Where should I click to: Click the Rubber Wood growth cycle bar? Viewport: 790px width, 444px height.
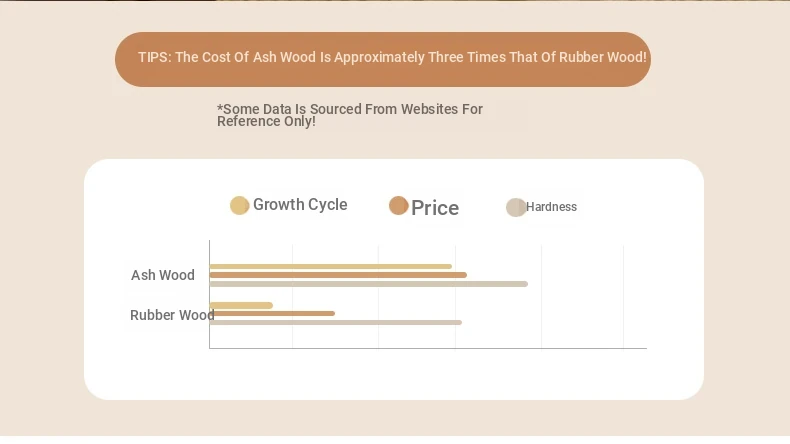(x=241, y=305)
